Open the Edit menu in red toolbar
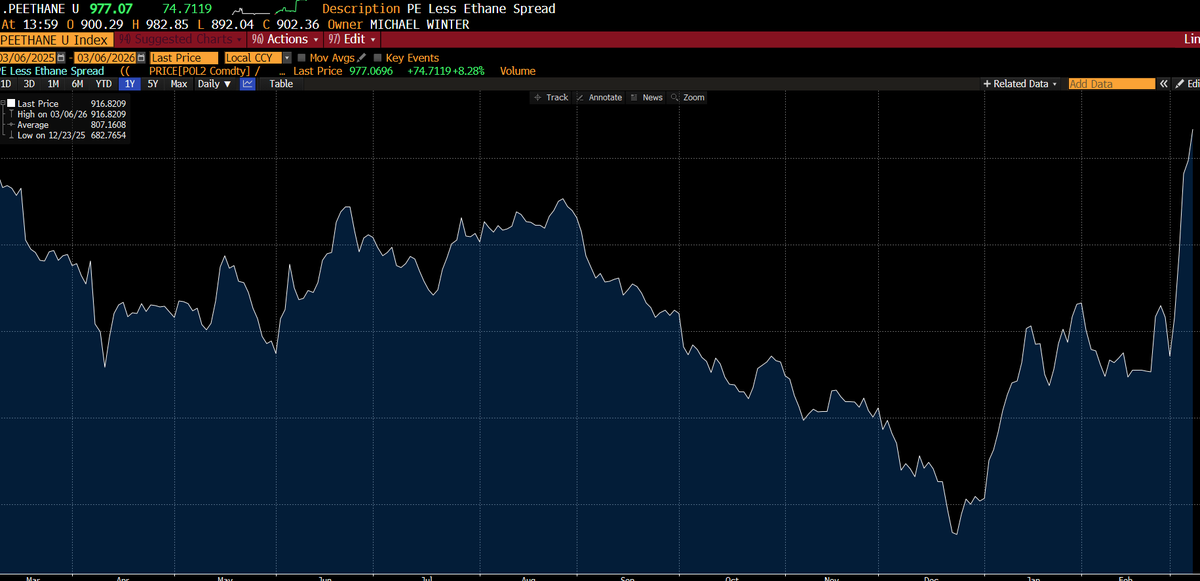 (351, 39)
